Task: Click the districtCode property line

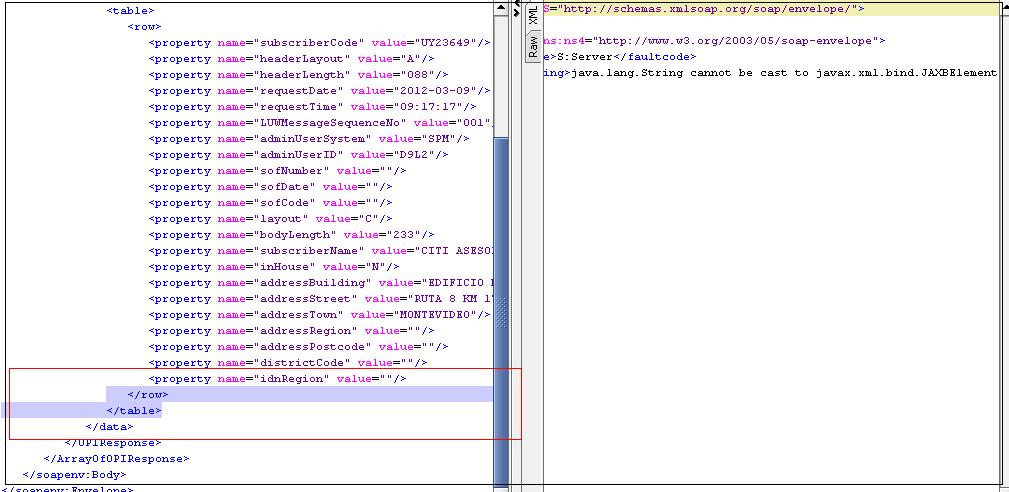Action: tap(288, 363)
